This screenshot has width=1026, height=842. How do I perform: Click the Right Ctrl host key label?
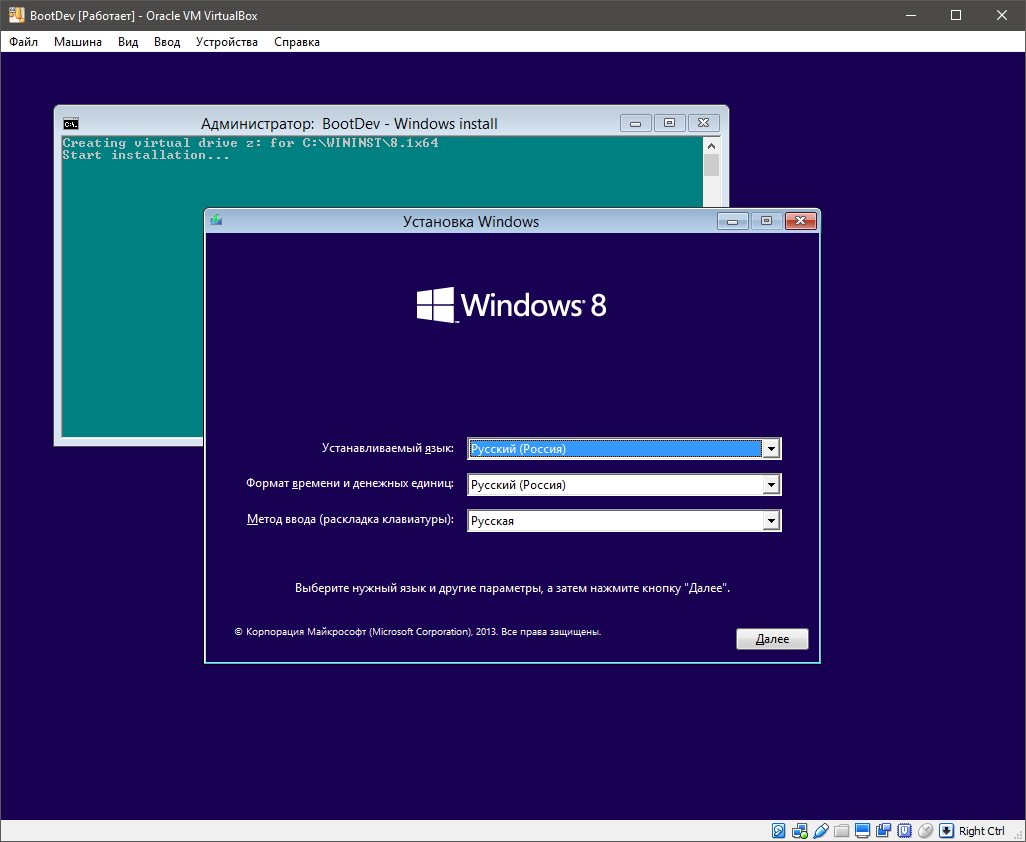pos(982,831)
